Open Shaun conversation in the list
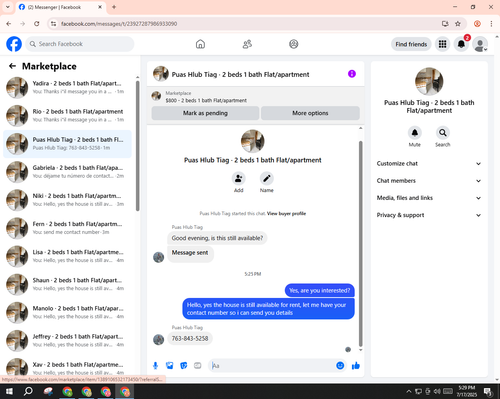500x399 pixels. coord(67,284)
